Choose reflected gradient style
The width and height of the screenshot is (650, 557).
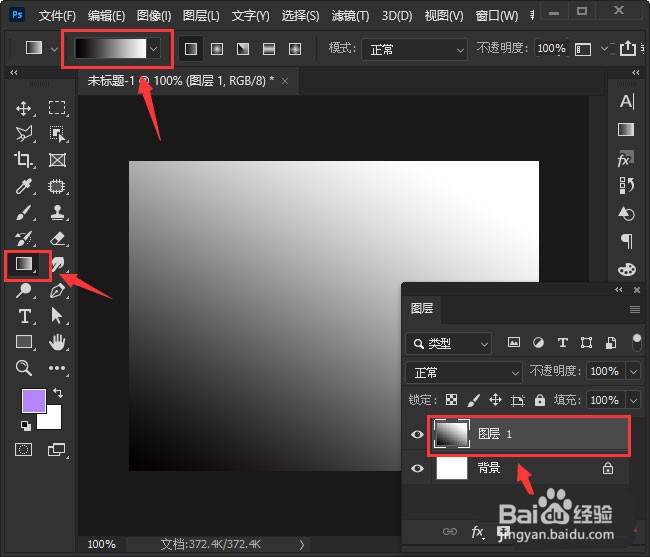point(269,49)
